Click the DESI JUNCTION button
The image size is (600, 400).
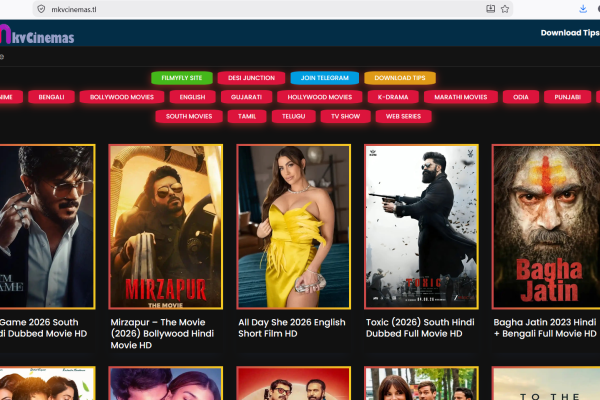point(251,78)
